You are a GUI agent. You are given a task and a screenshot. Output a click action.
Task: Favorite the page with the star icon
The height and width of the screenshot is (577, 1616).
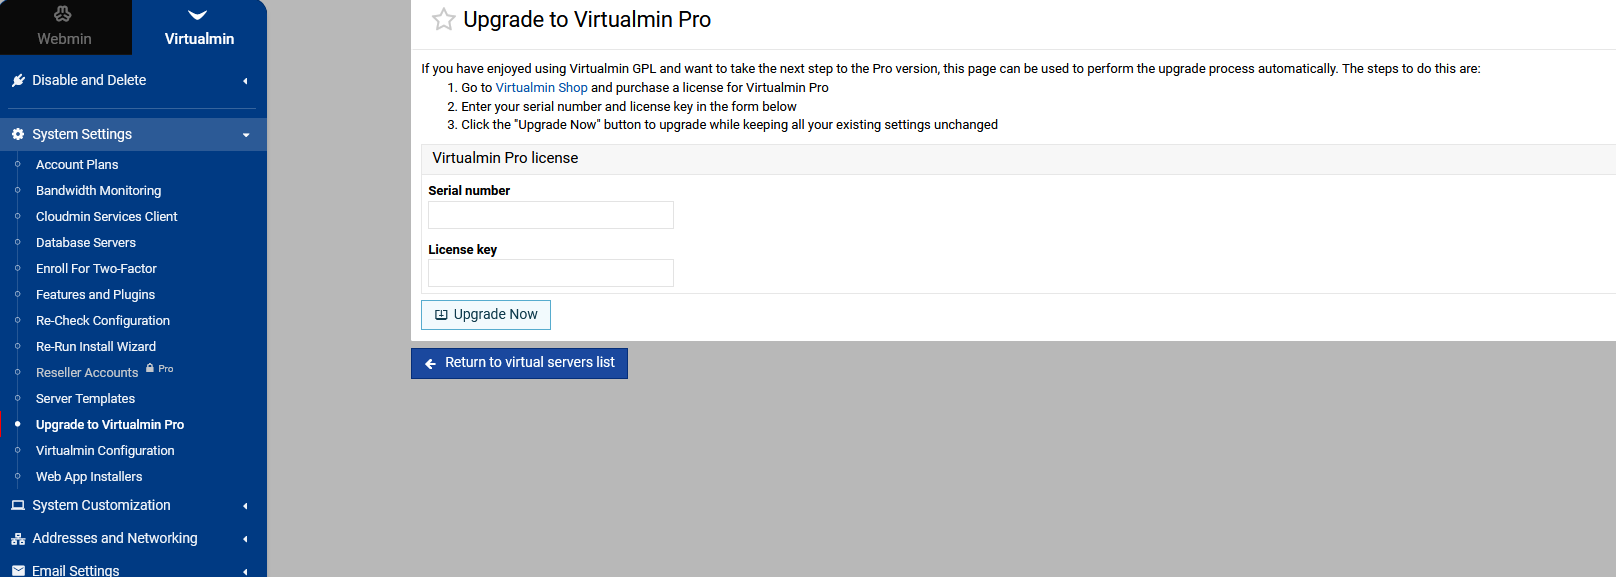pos(443,19)
